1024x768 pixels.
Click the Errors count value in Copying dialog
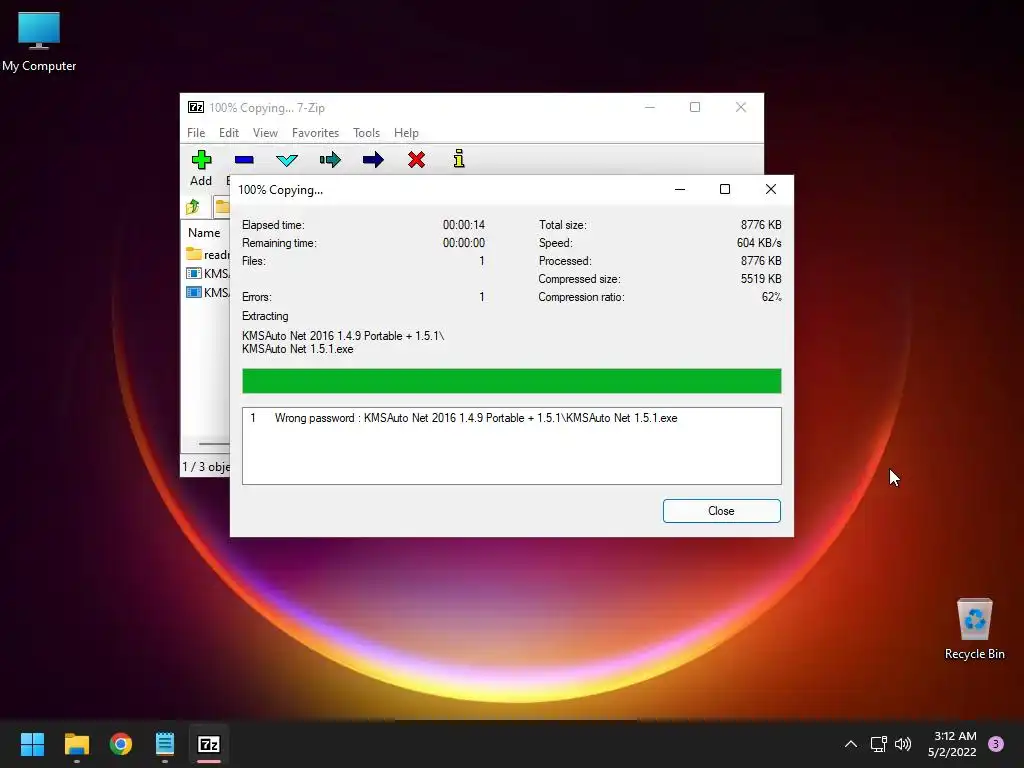click(x=482, y=297)
